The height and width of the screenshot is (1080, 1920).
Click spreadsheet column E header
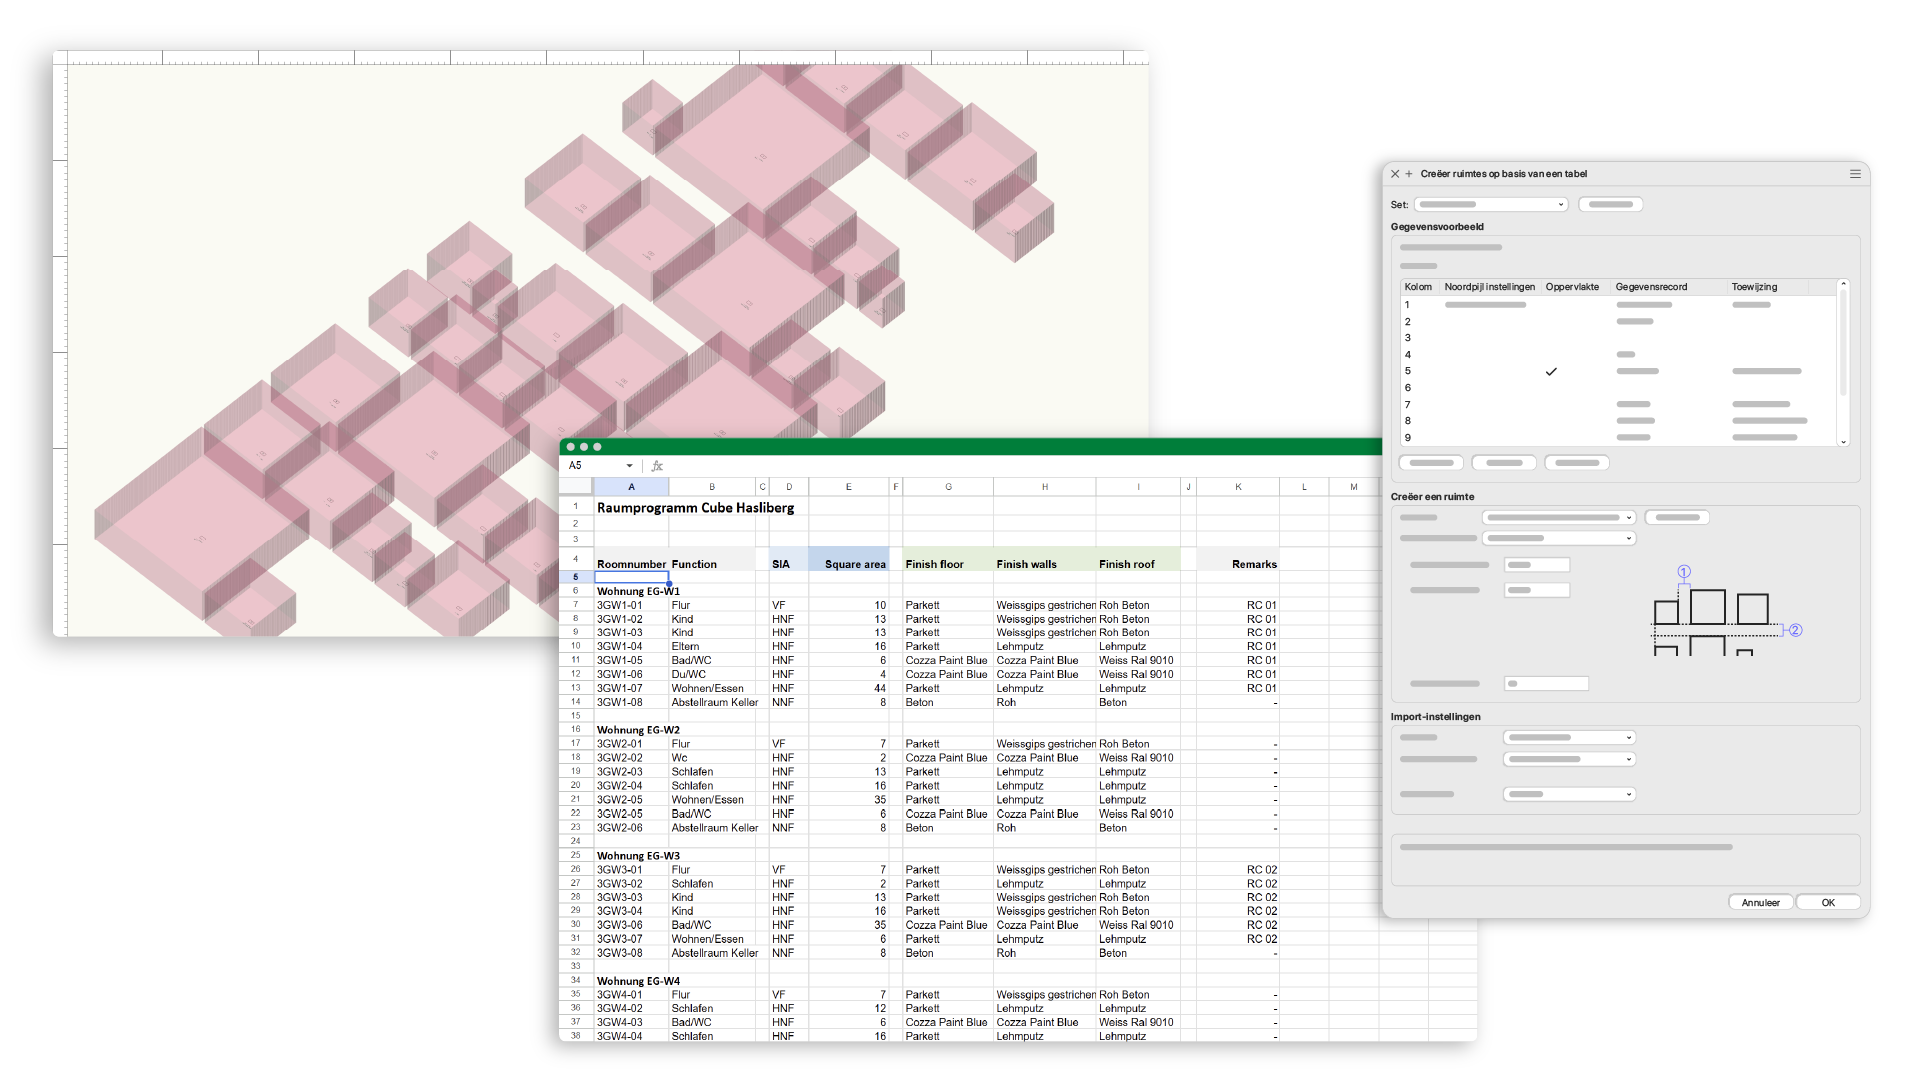click(x=848, y=487)
